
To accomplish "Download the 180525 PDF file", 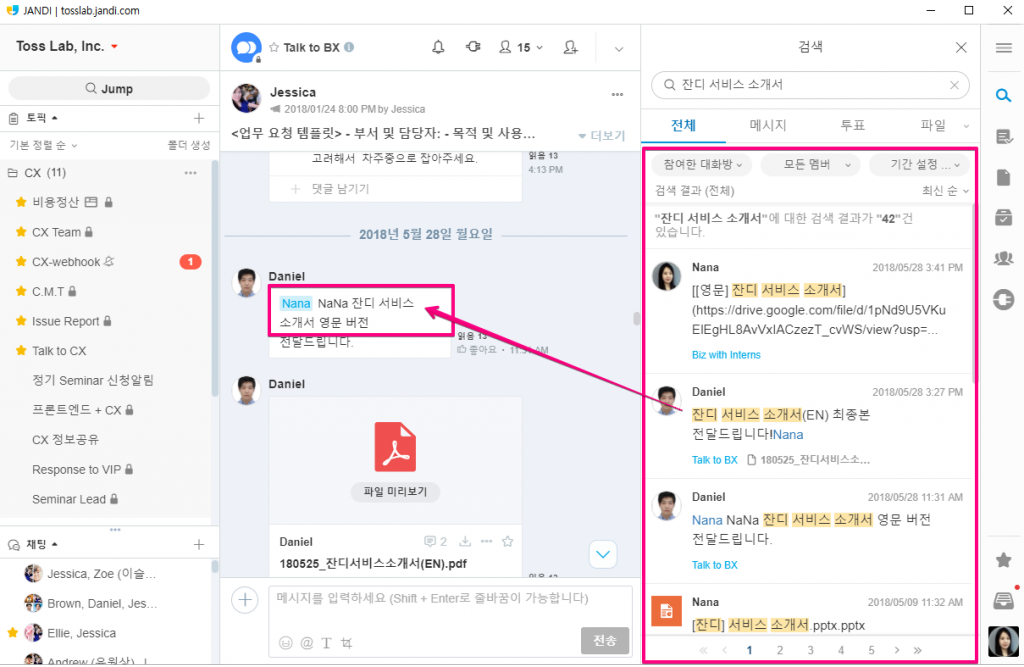I will click(464, 541).
